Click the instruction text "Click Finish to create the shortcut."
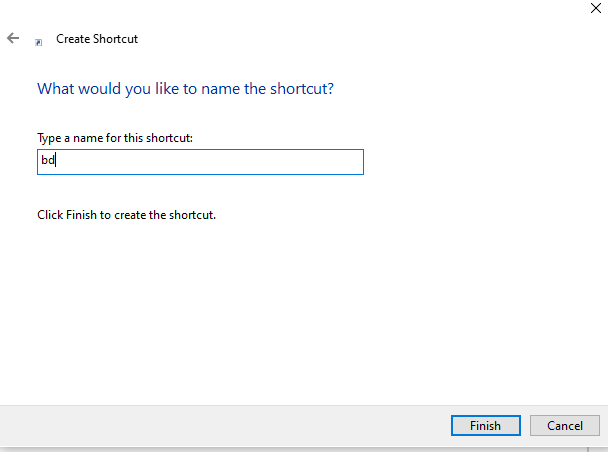Viewport: 608px width, 452px height. (126, 214)
